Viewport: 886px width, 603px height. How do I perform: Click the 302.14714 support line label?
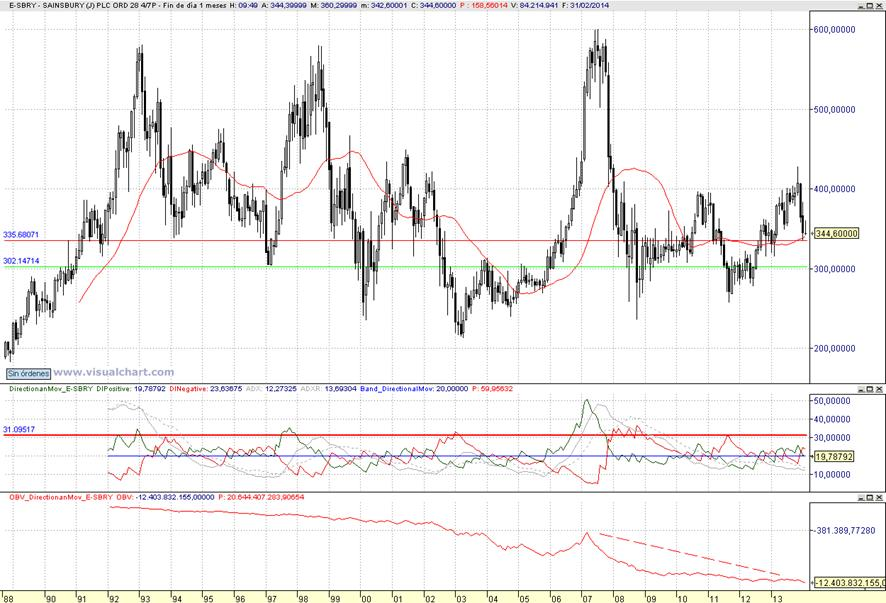(x=21, y=261)
